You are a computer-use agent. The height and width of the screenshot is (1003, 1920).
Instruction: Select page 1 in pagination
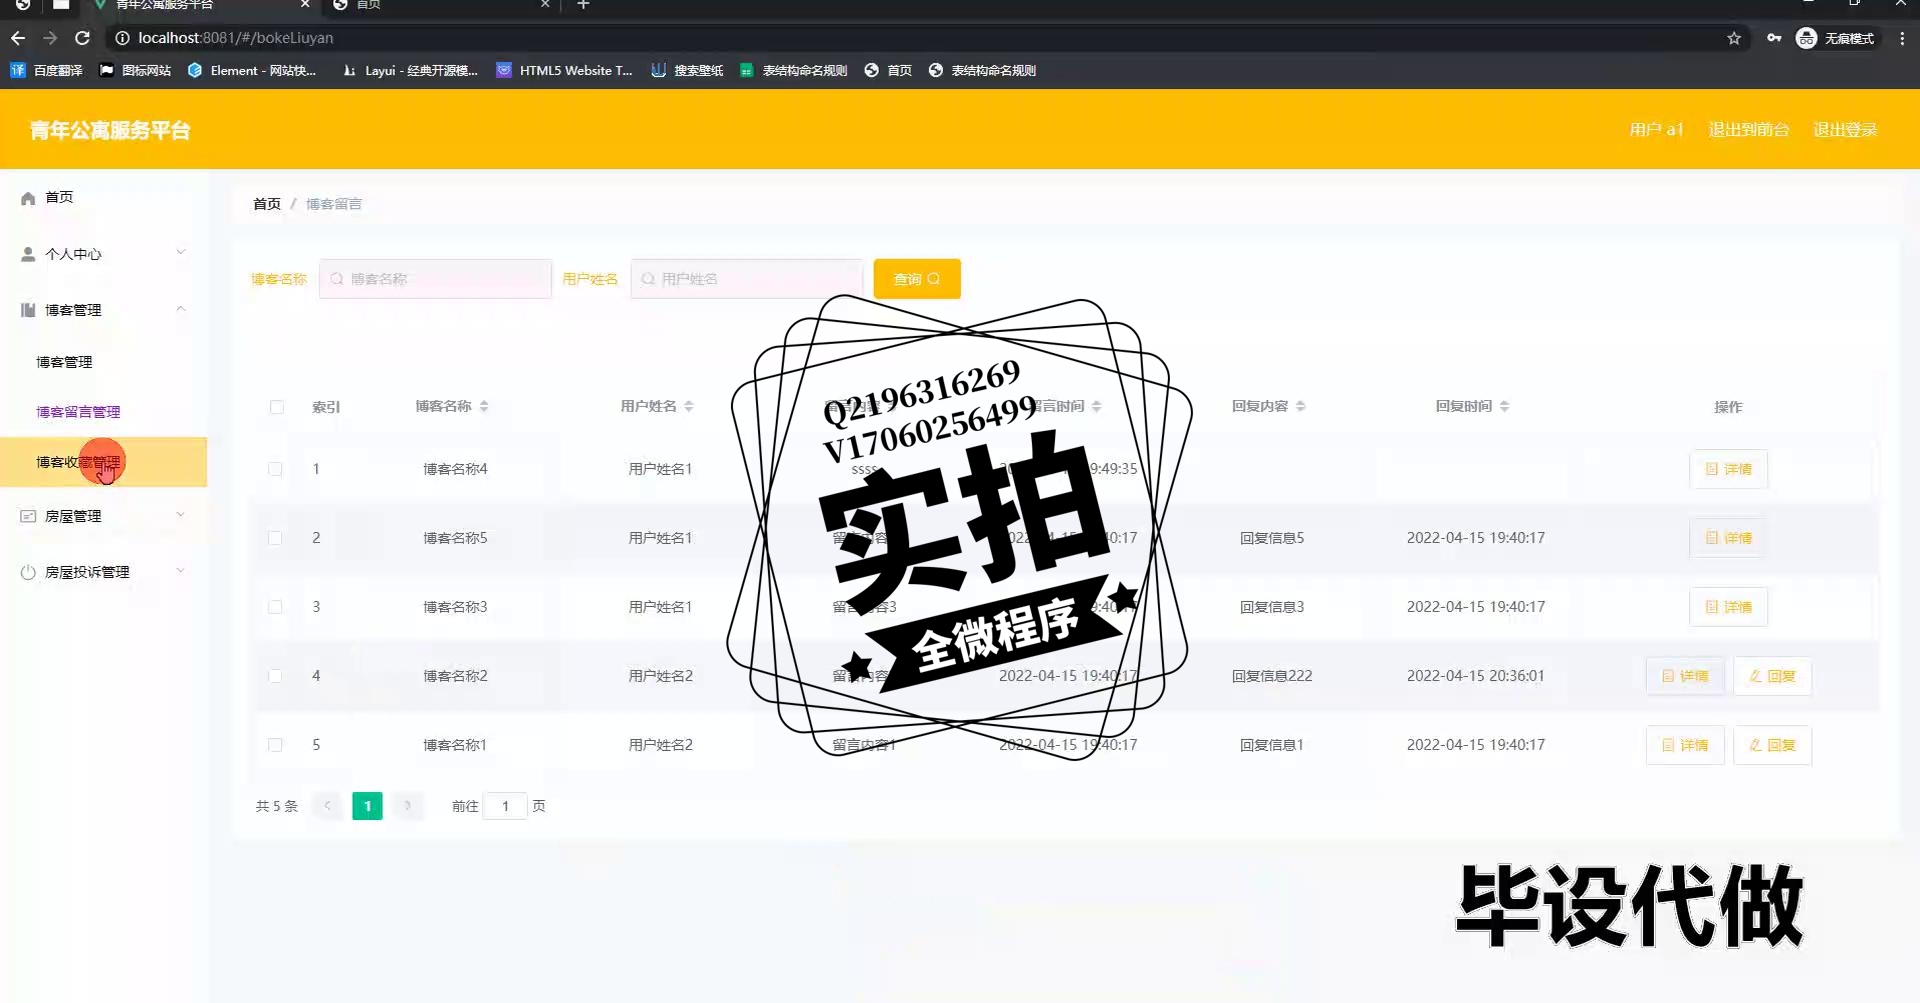click(x=367, y=806)
